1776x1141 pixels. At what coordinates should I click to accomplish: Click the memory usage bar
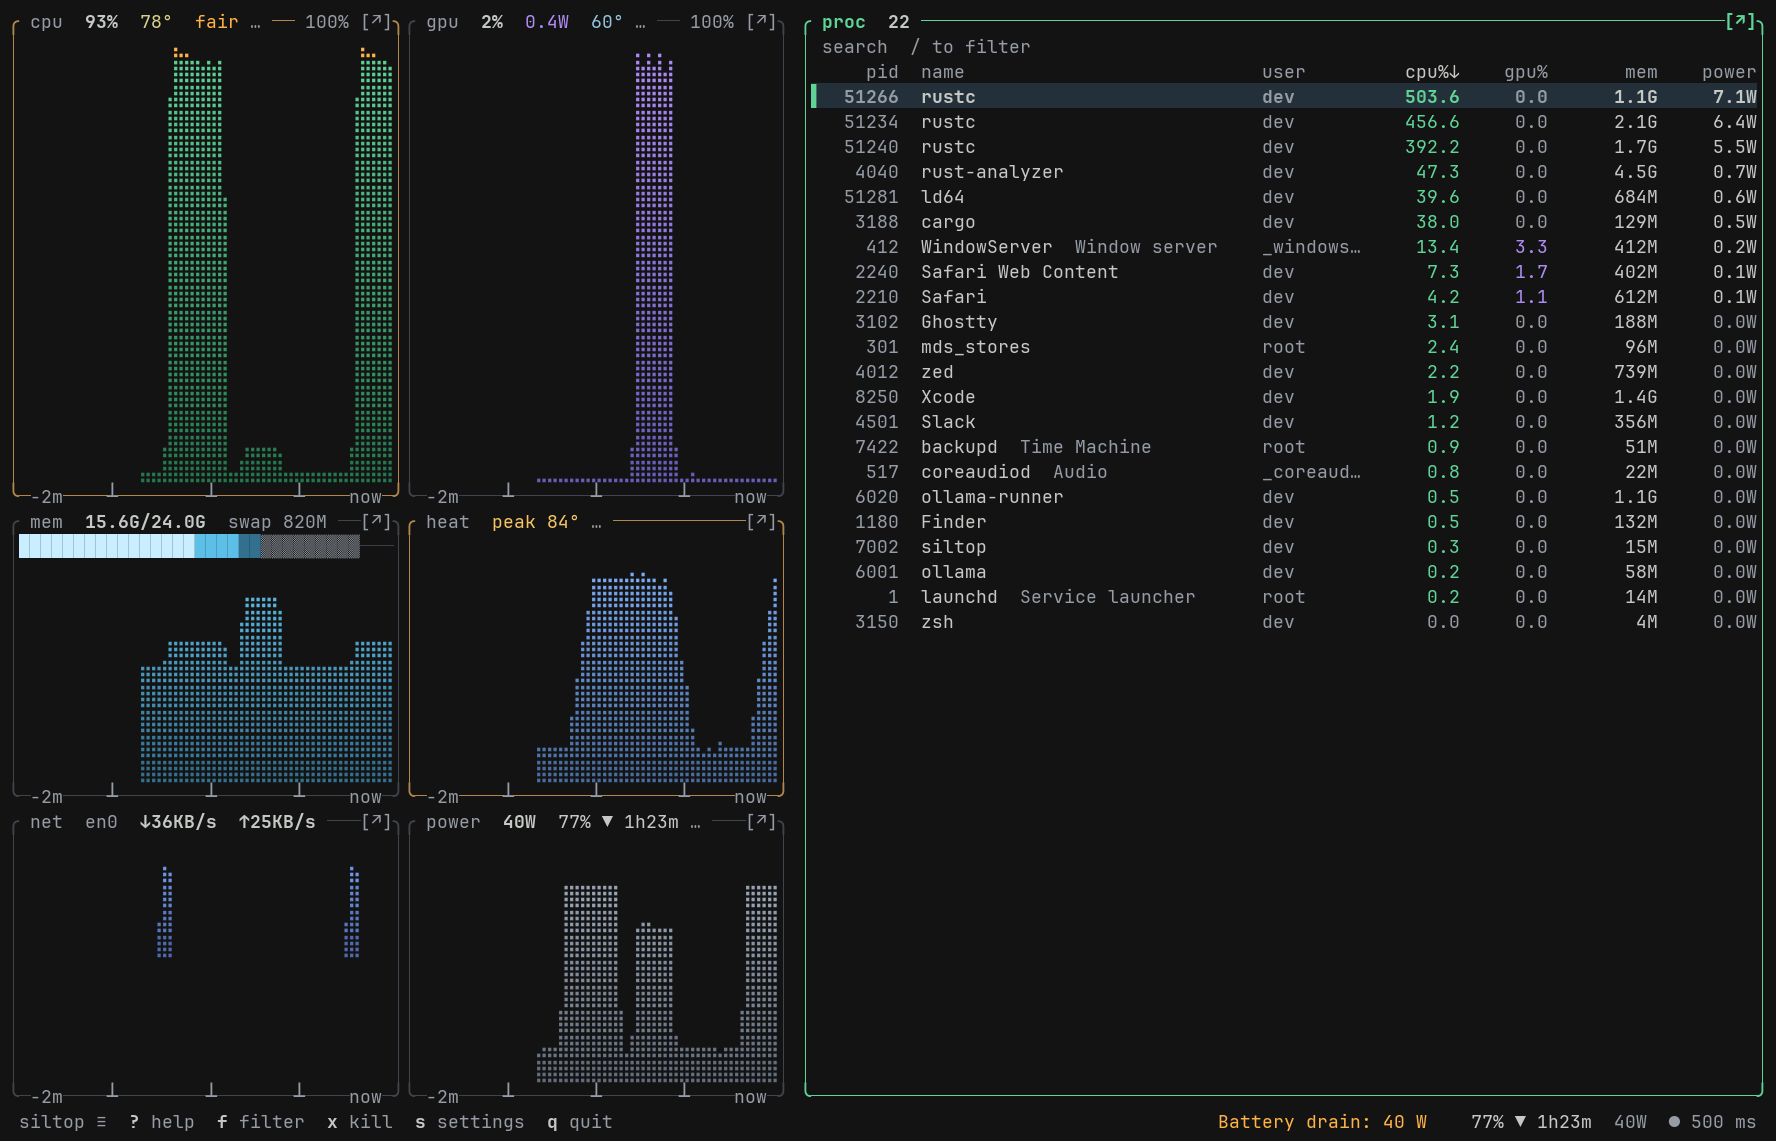pos(189,546)
